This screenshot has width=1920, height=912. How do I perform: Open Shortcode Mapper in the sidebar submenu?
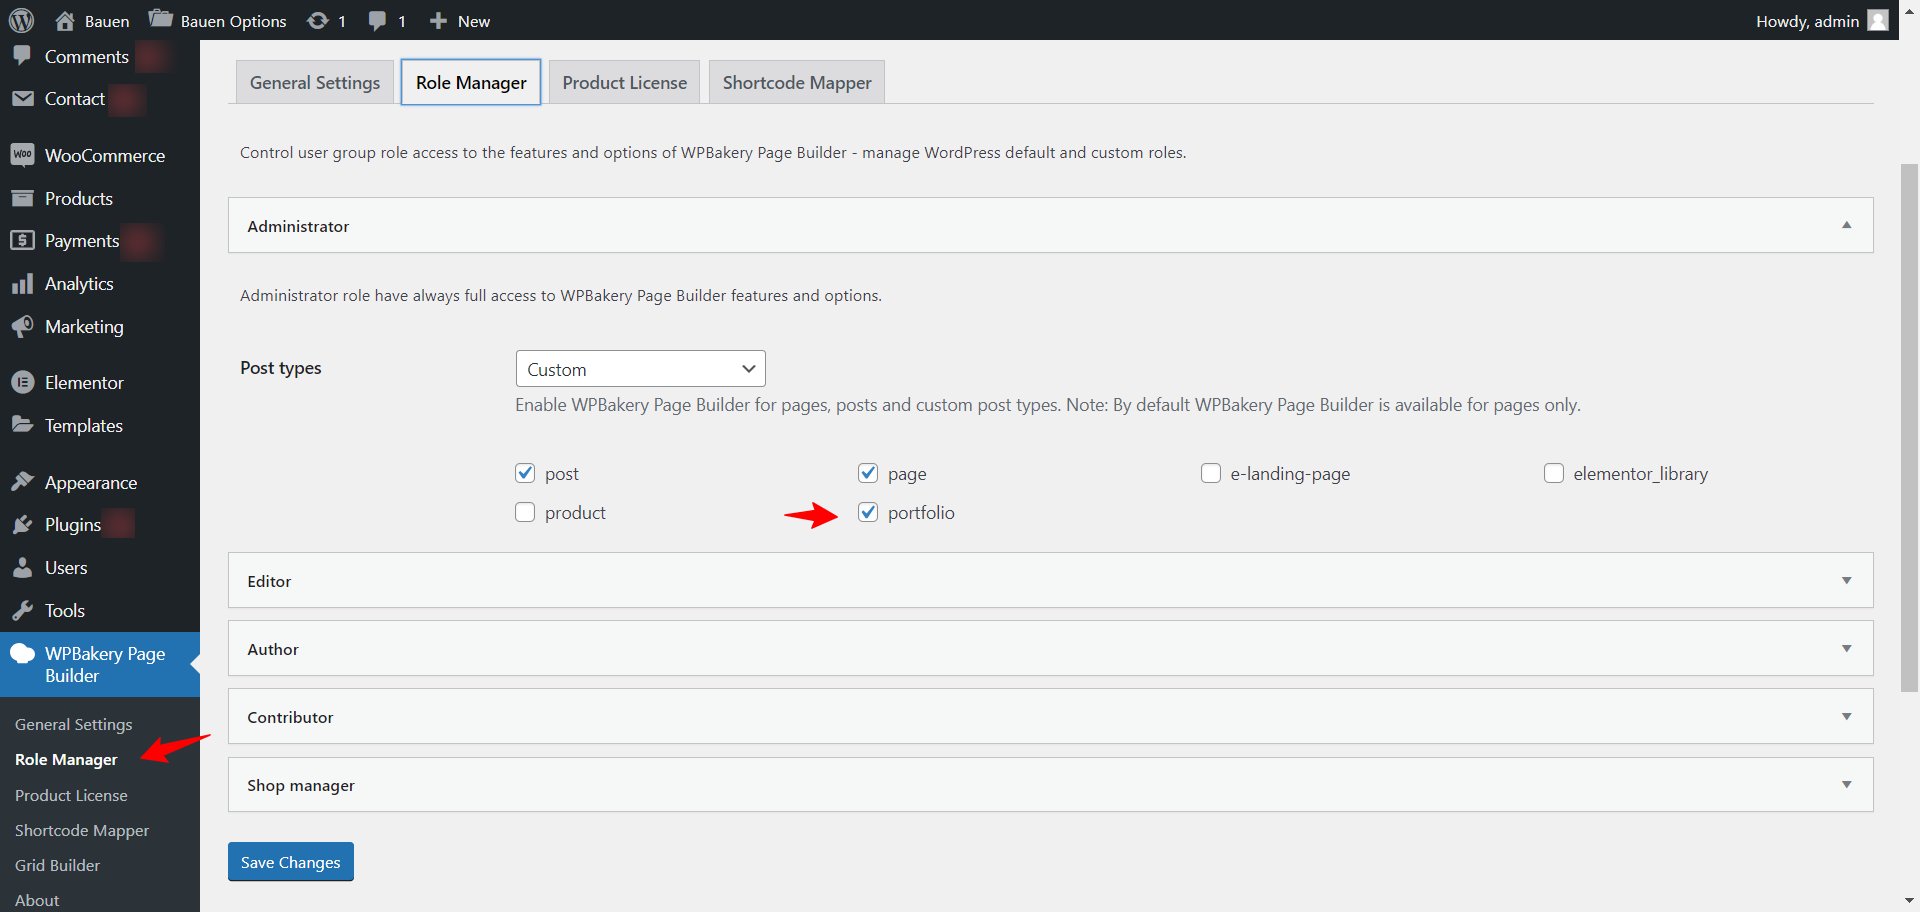(x=82, y=830)
